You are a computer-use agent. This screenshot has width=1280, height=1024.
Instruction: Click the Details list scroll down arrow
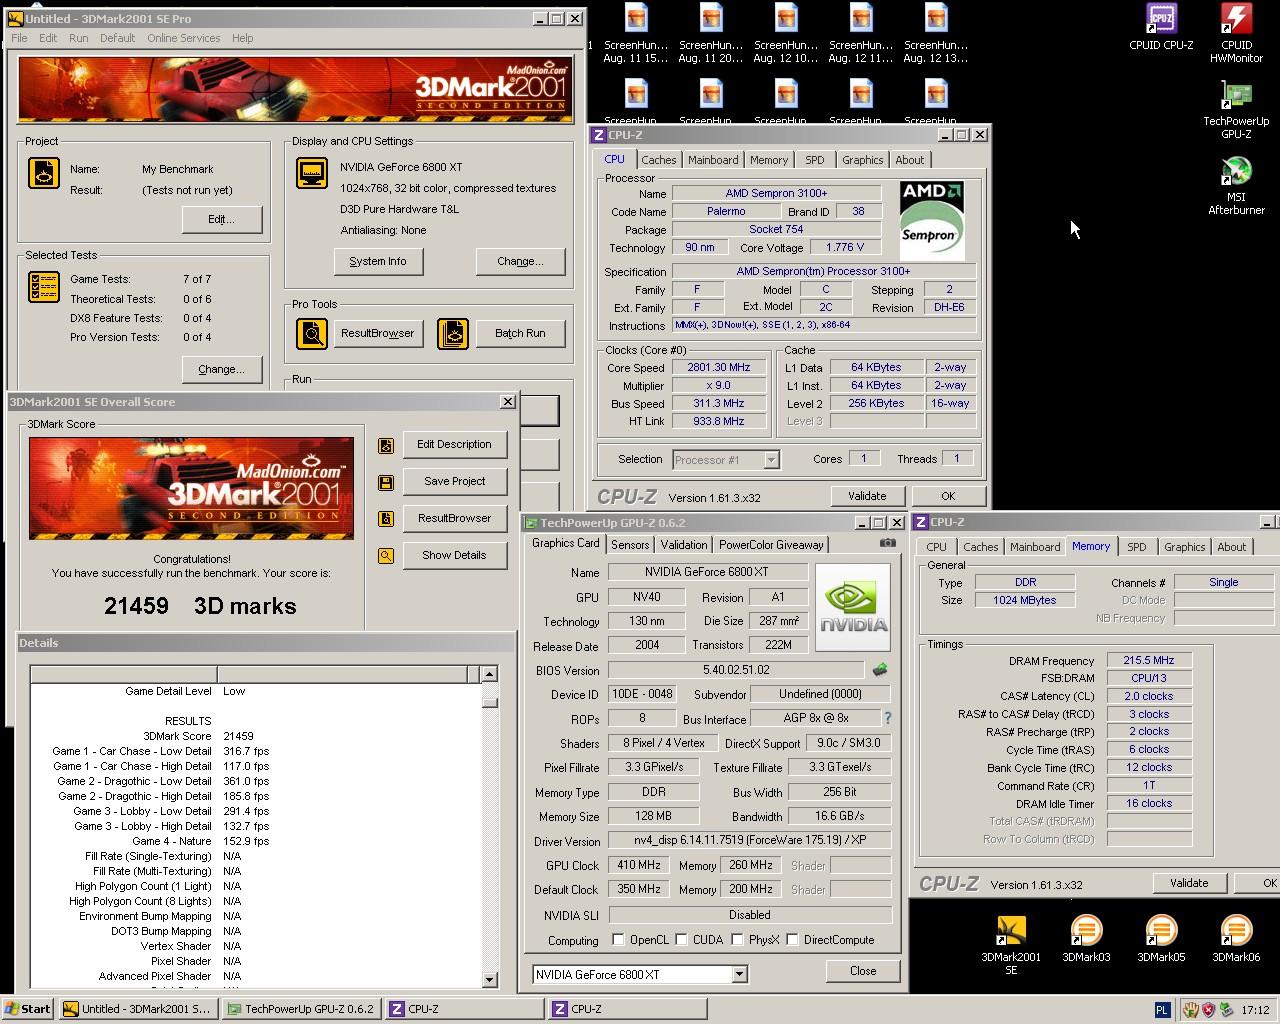(x=489, y=980)
